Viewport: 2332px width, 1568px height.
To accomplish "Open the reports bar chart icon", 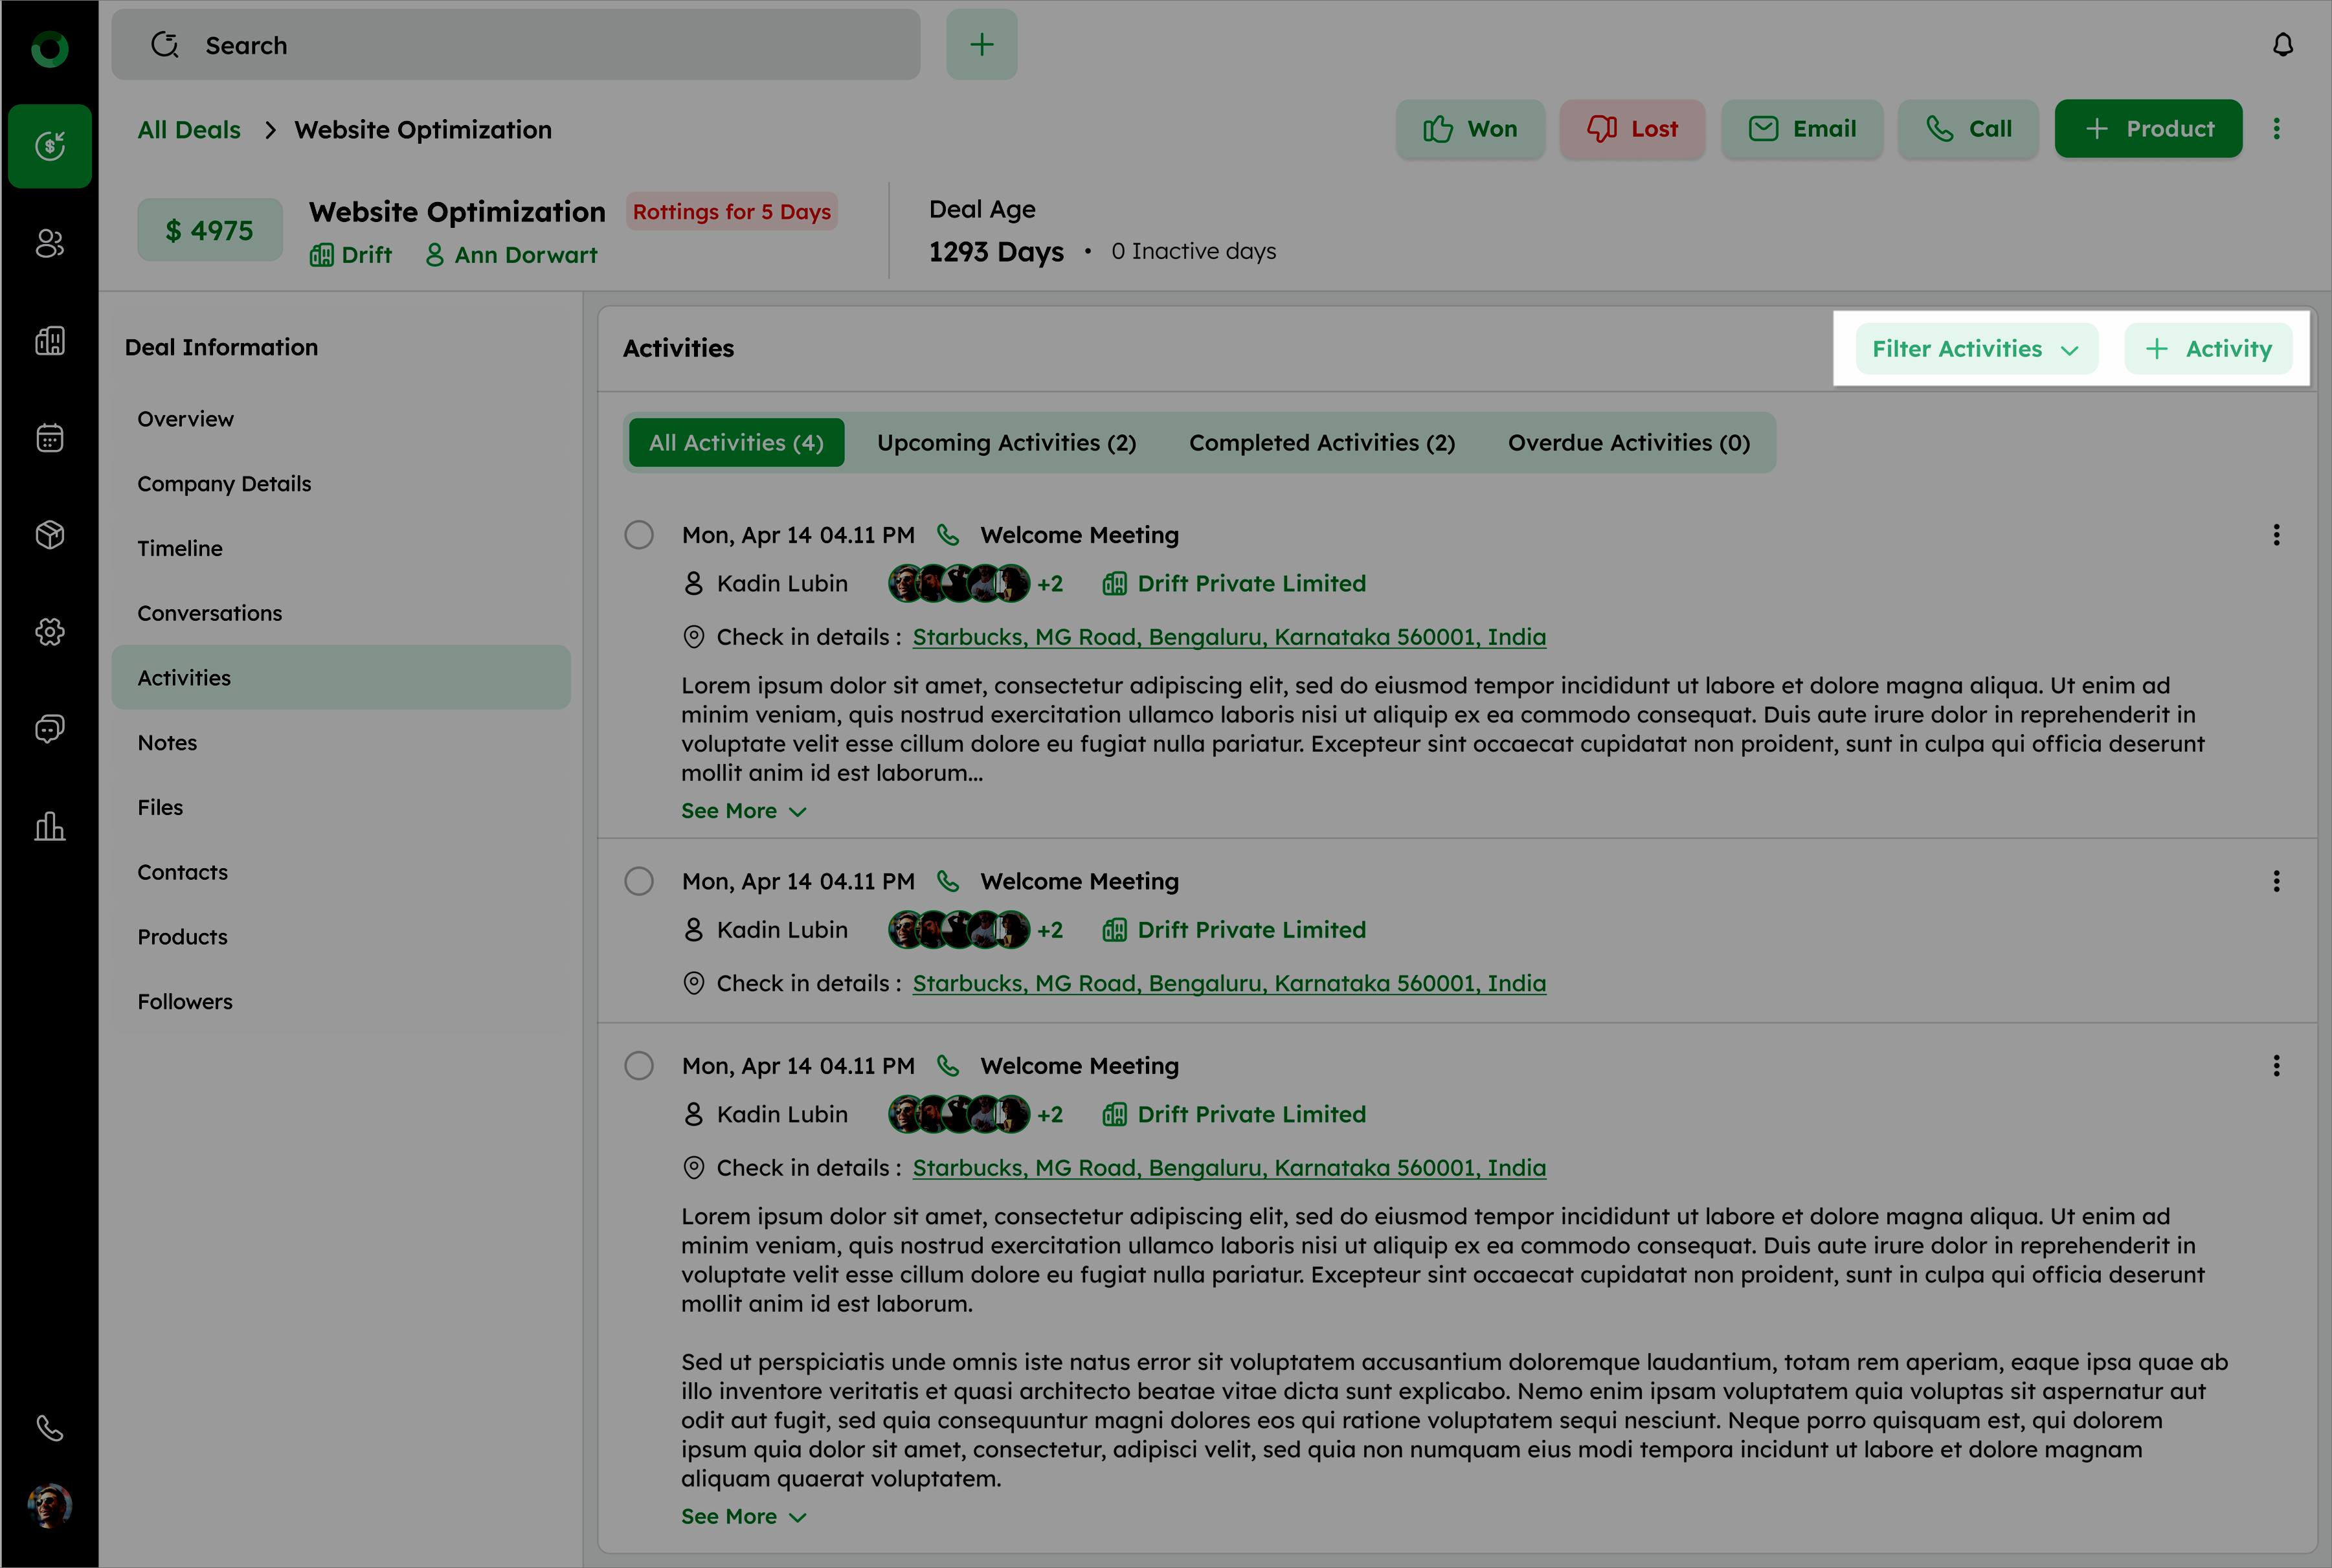I will coord(50,826).
